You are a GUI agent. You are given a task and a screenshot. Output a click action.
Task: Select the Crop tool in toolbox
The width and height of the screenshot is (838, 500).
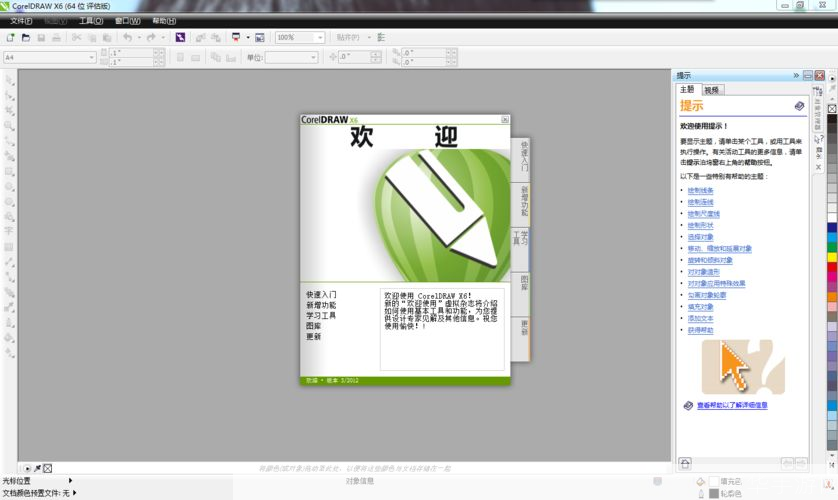pyautogui.click(x=9, y=111)
